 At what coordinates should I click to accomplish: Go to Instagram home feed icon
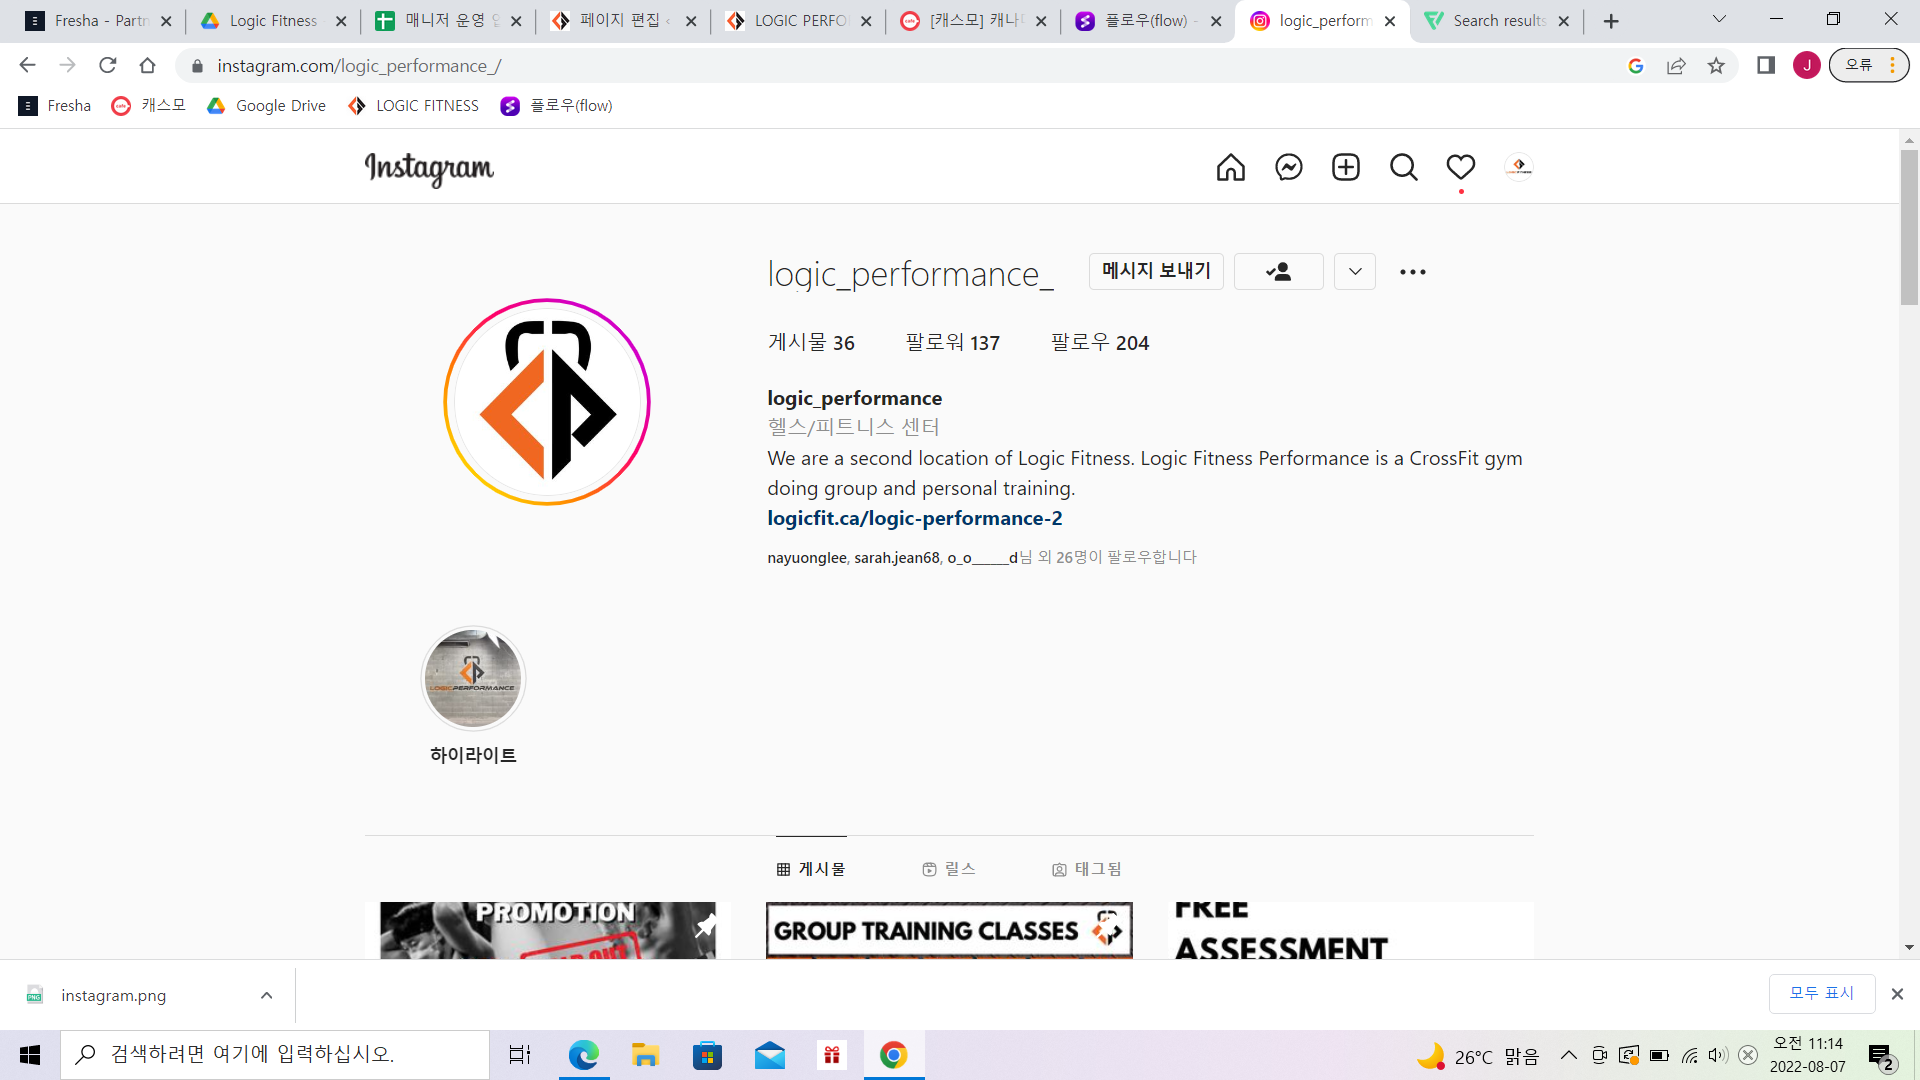[1231, 167]
